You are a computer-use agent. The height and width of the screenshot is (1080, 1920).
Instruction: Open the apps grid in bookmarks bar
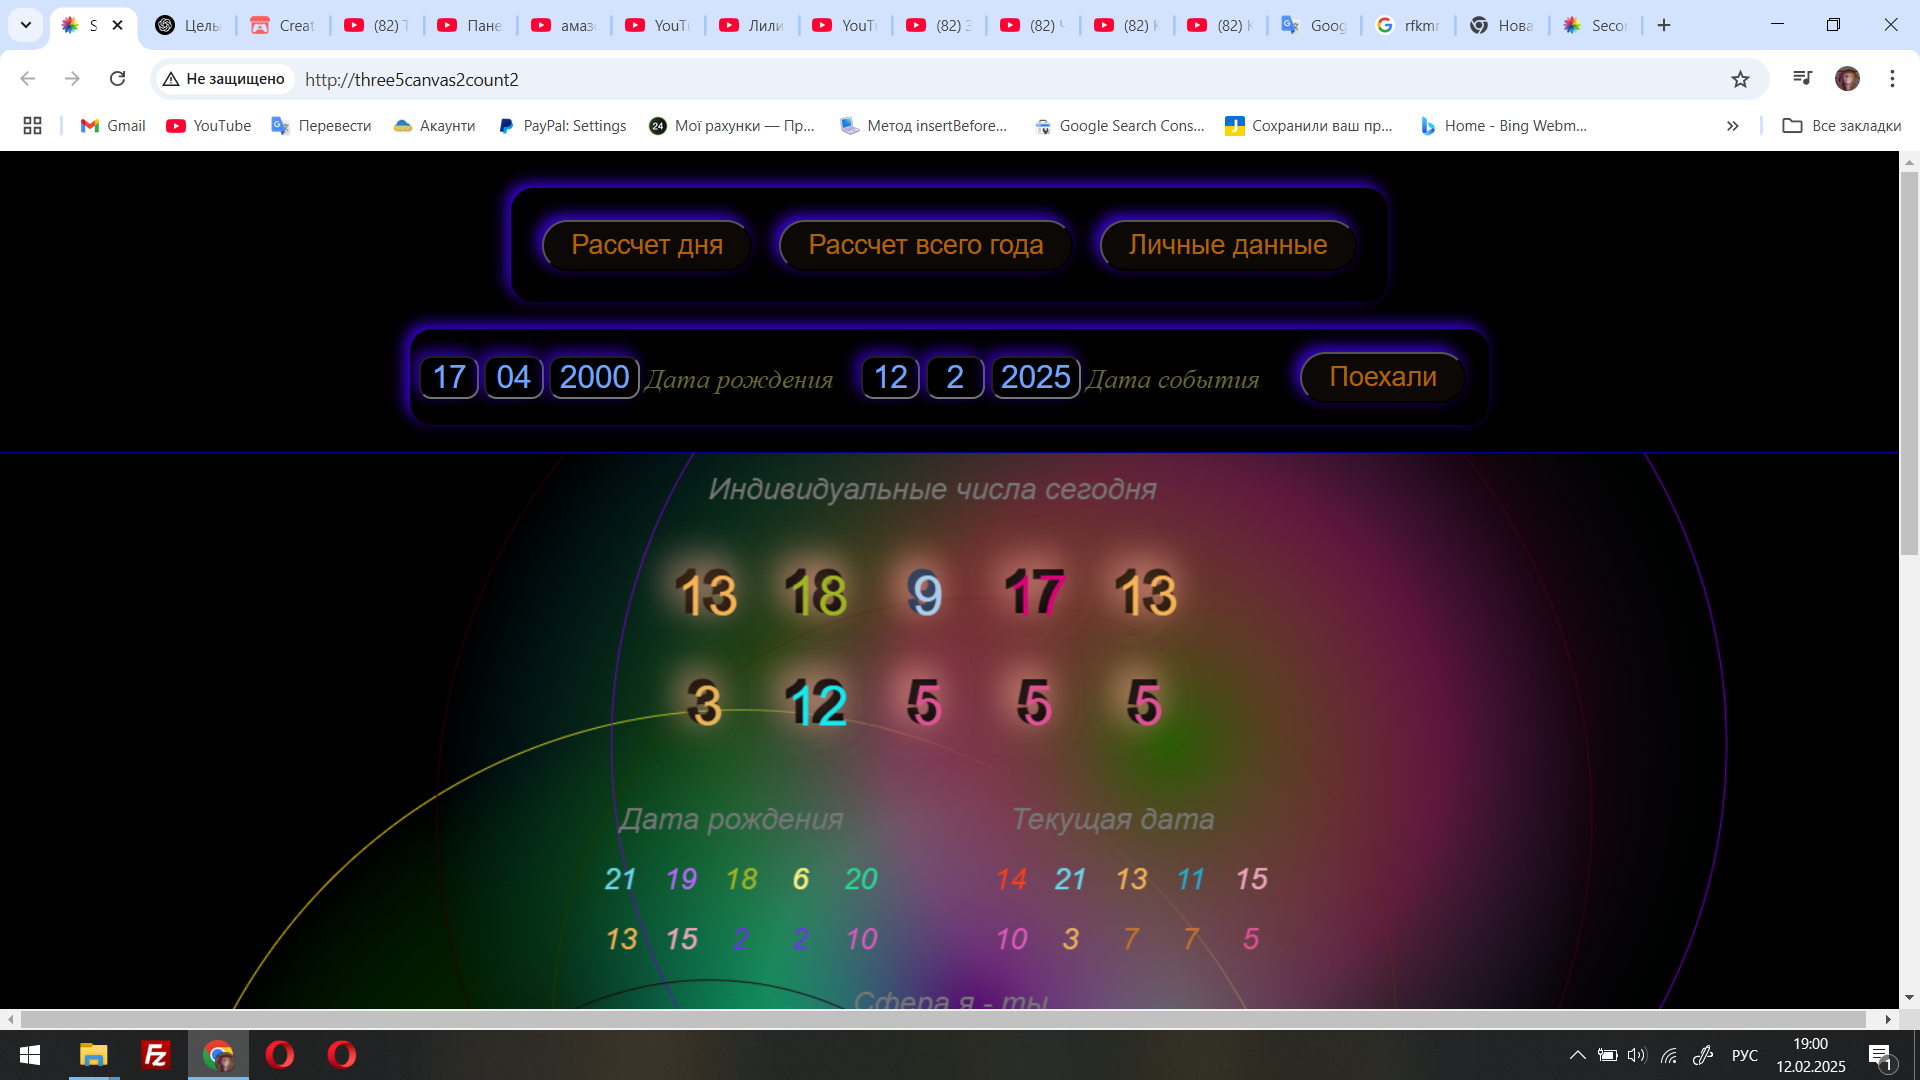click(32, 126)
